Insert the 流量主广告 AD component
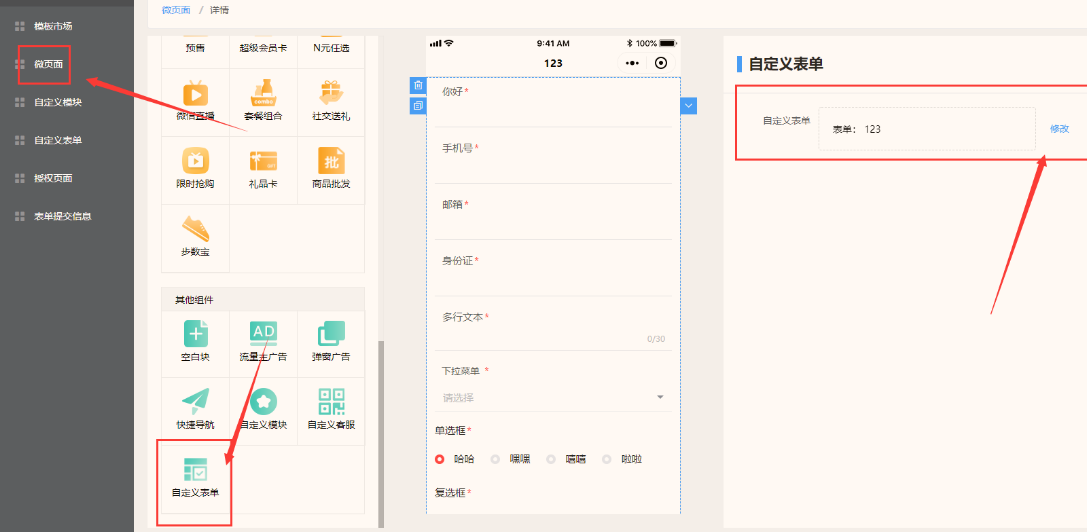The image size is (1087, 532). tap(263, 343)
